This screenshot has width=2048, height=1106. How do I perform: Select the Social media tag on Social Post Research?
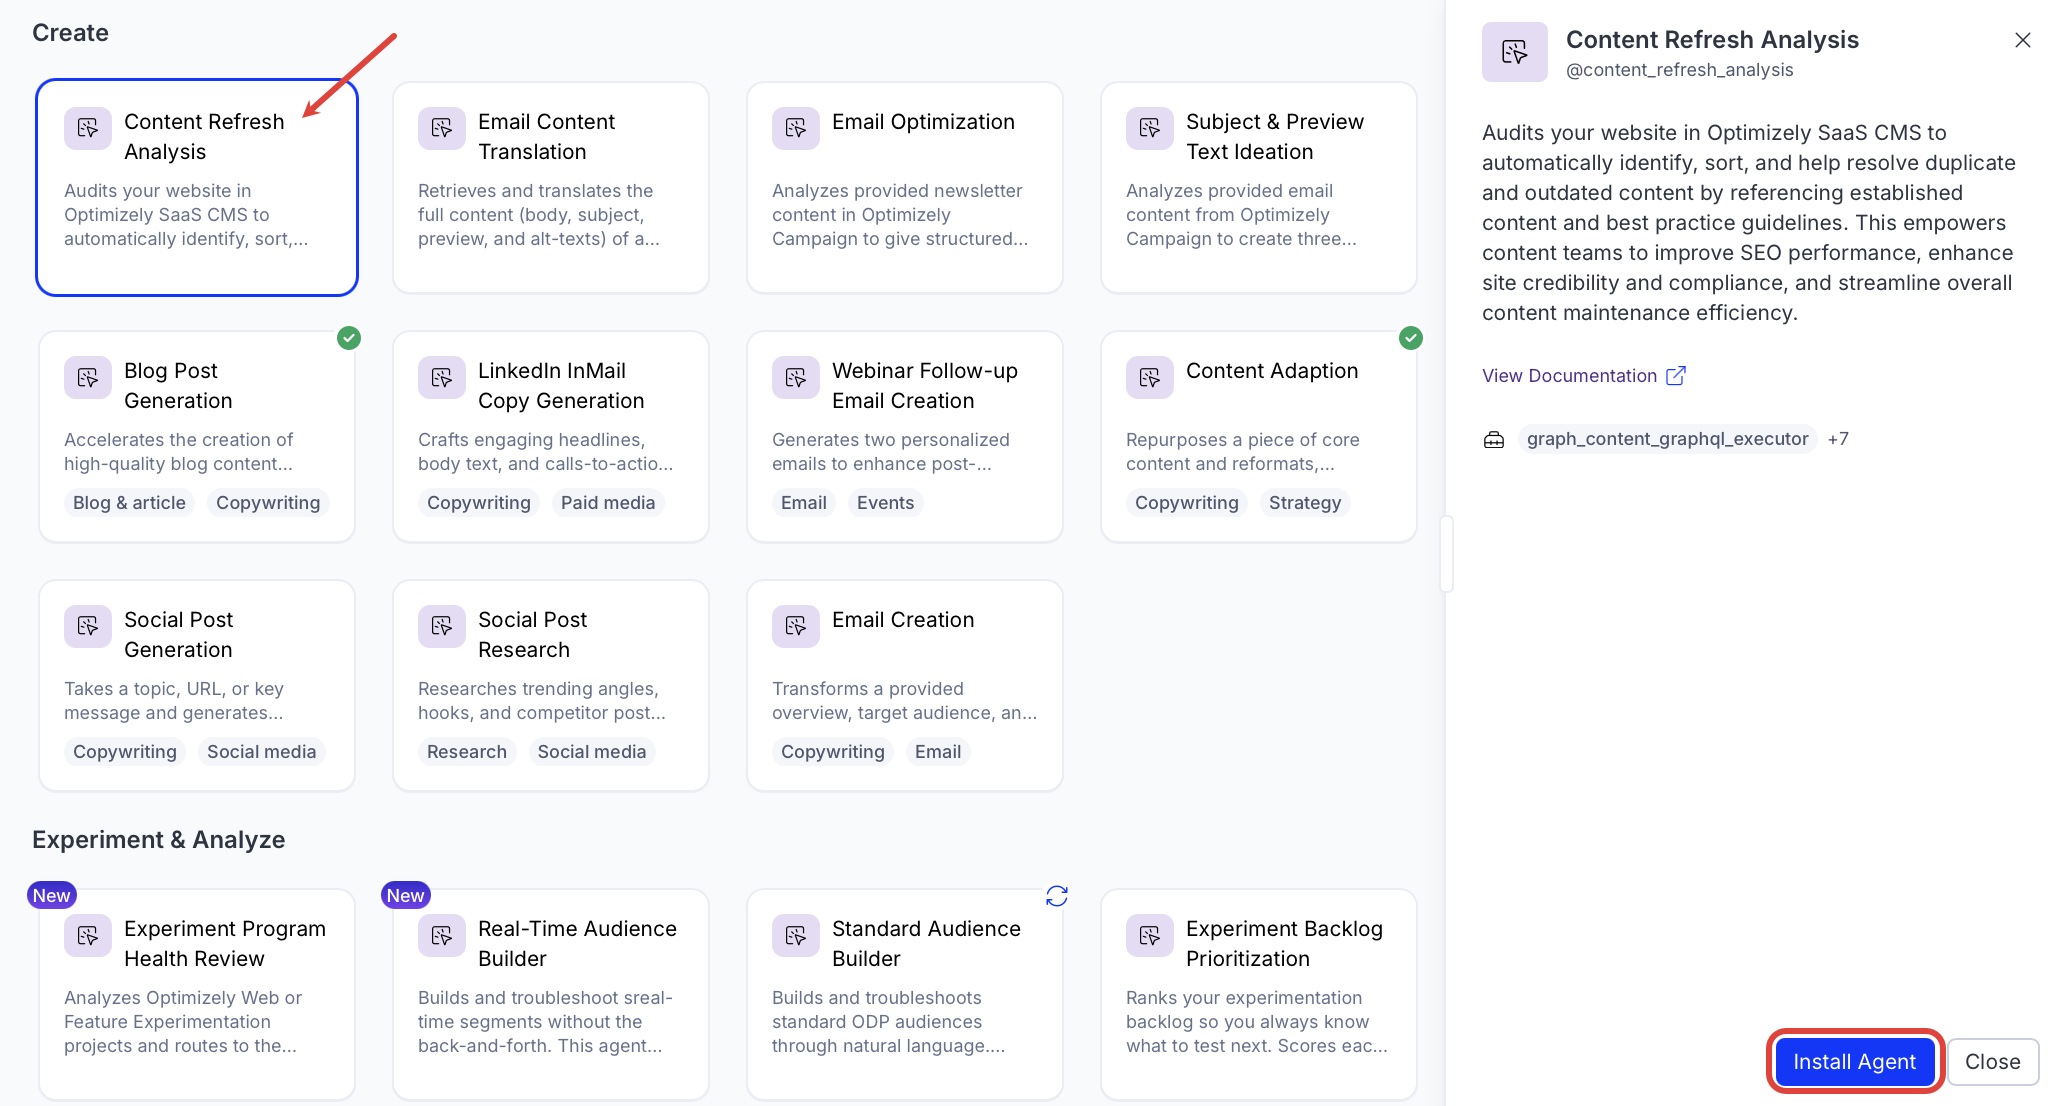click(x=592, y=751)
